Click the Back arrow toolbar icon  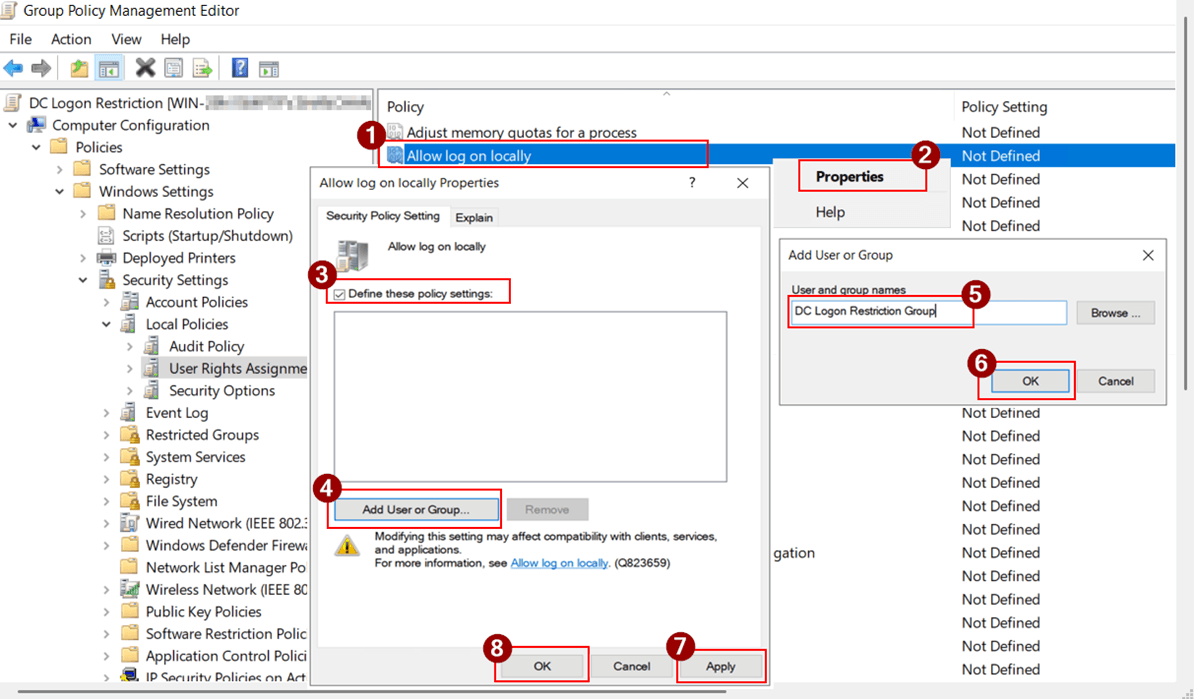coord(13,69)
